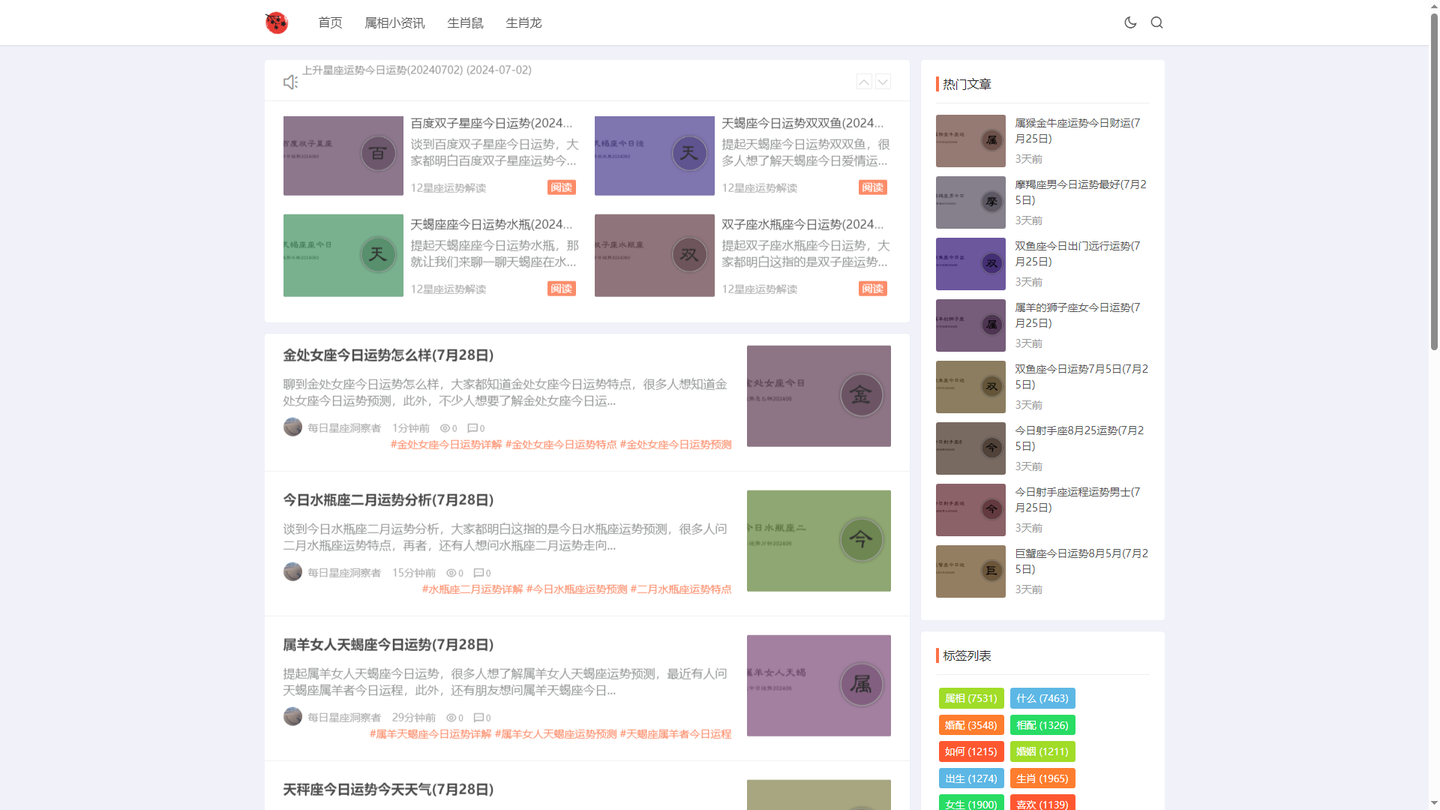1440x810 pixels.
Task: Open sidebar thumbnail for 今日射手座运程运势男士
Action: (x=971, y=510)
